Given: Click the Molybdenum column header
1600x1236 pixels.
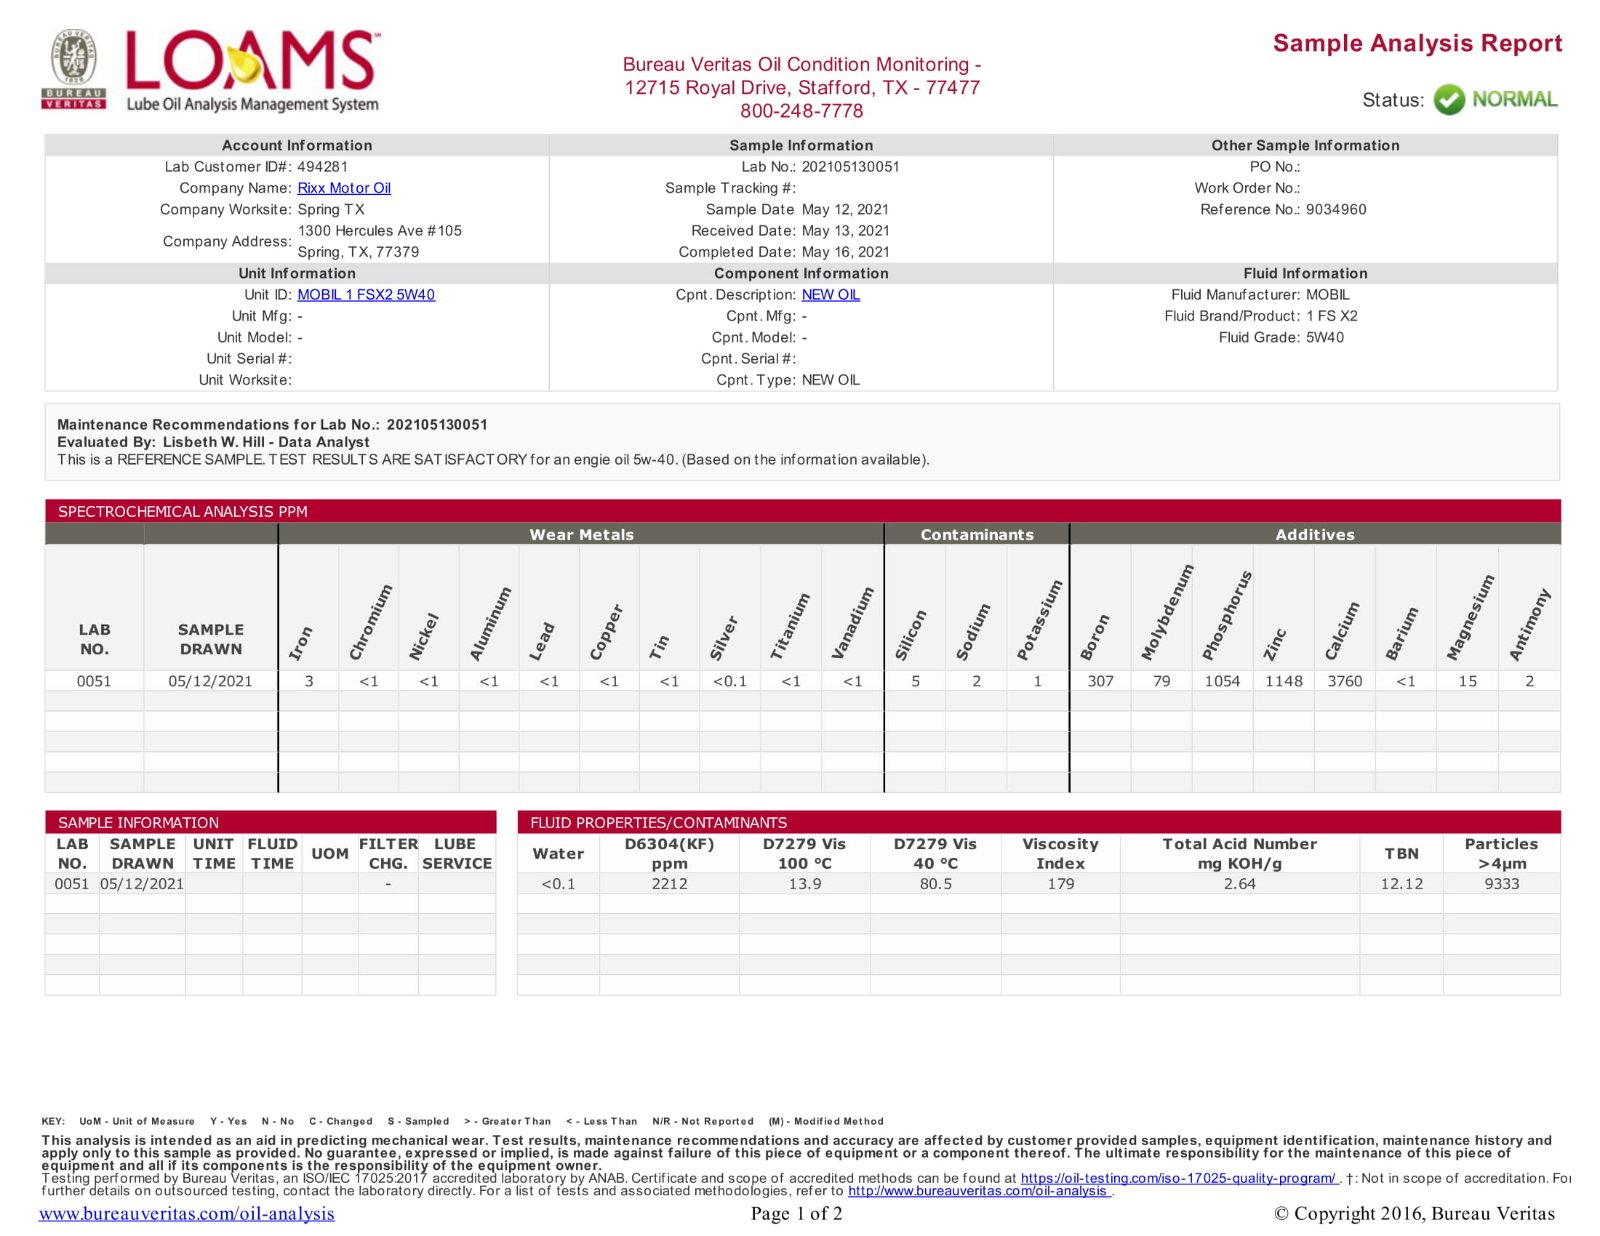Looking at the screenshot, I should [1167, 612].
